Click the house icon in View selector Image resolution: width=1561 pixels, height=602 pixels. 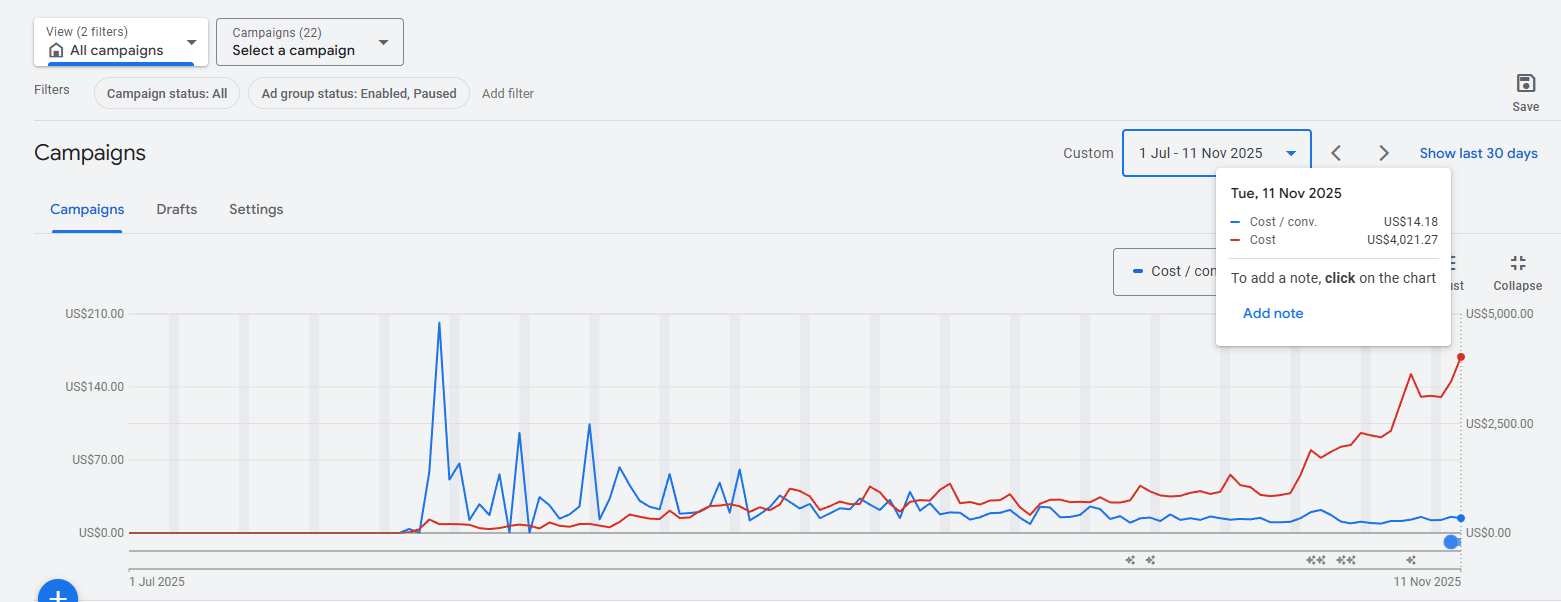point(56,50)
